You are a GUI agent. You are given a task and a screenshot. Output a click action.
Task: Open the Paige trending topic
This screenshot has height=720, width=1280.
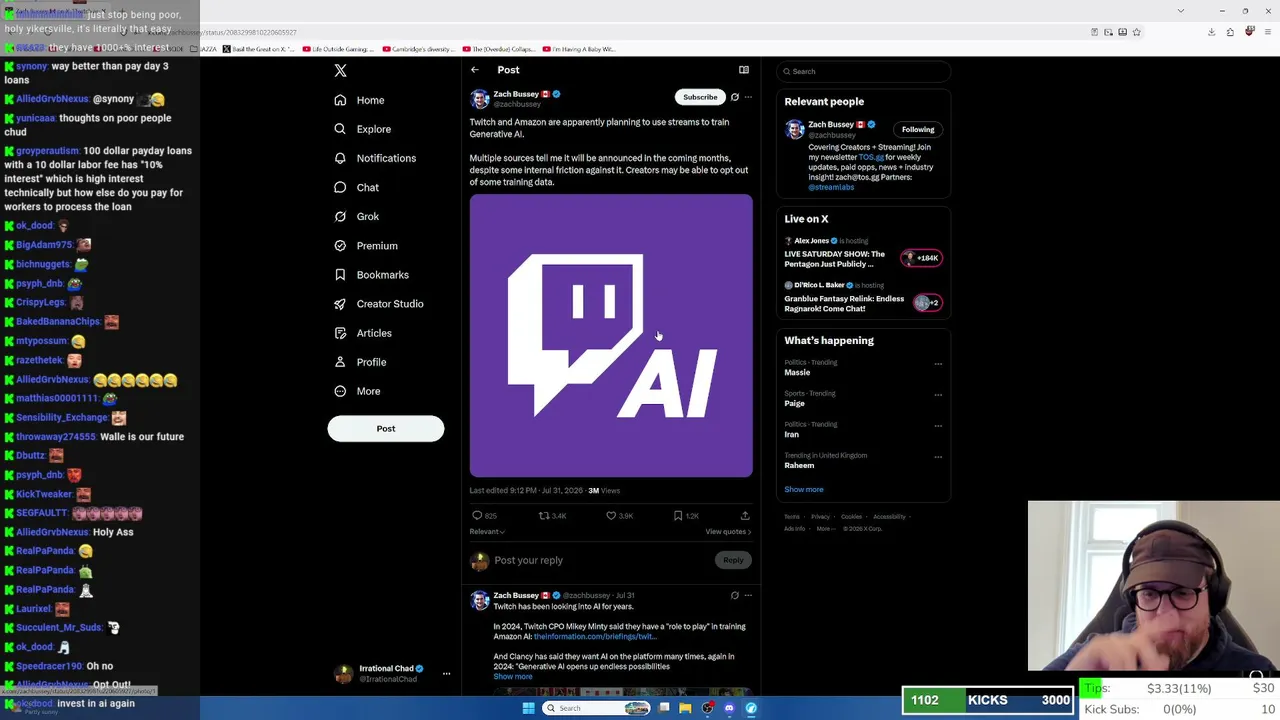coord(794,404)
